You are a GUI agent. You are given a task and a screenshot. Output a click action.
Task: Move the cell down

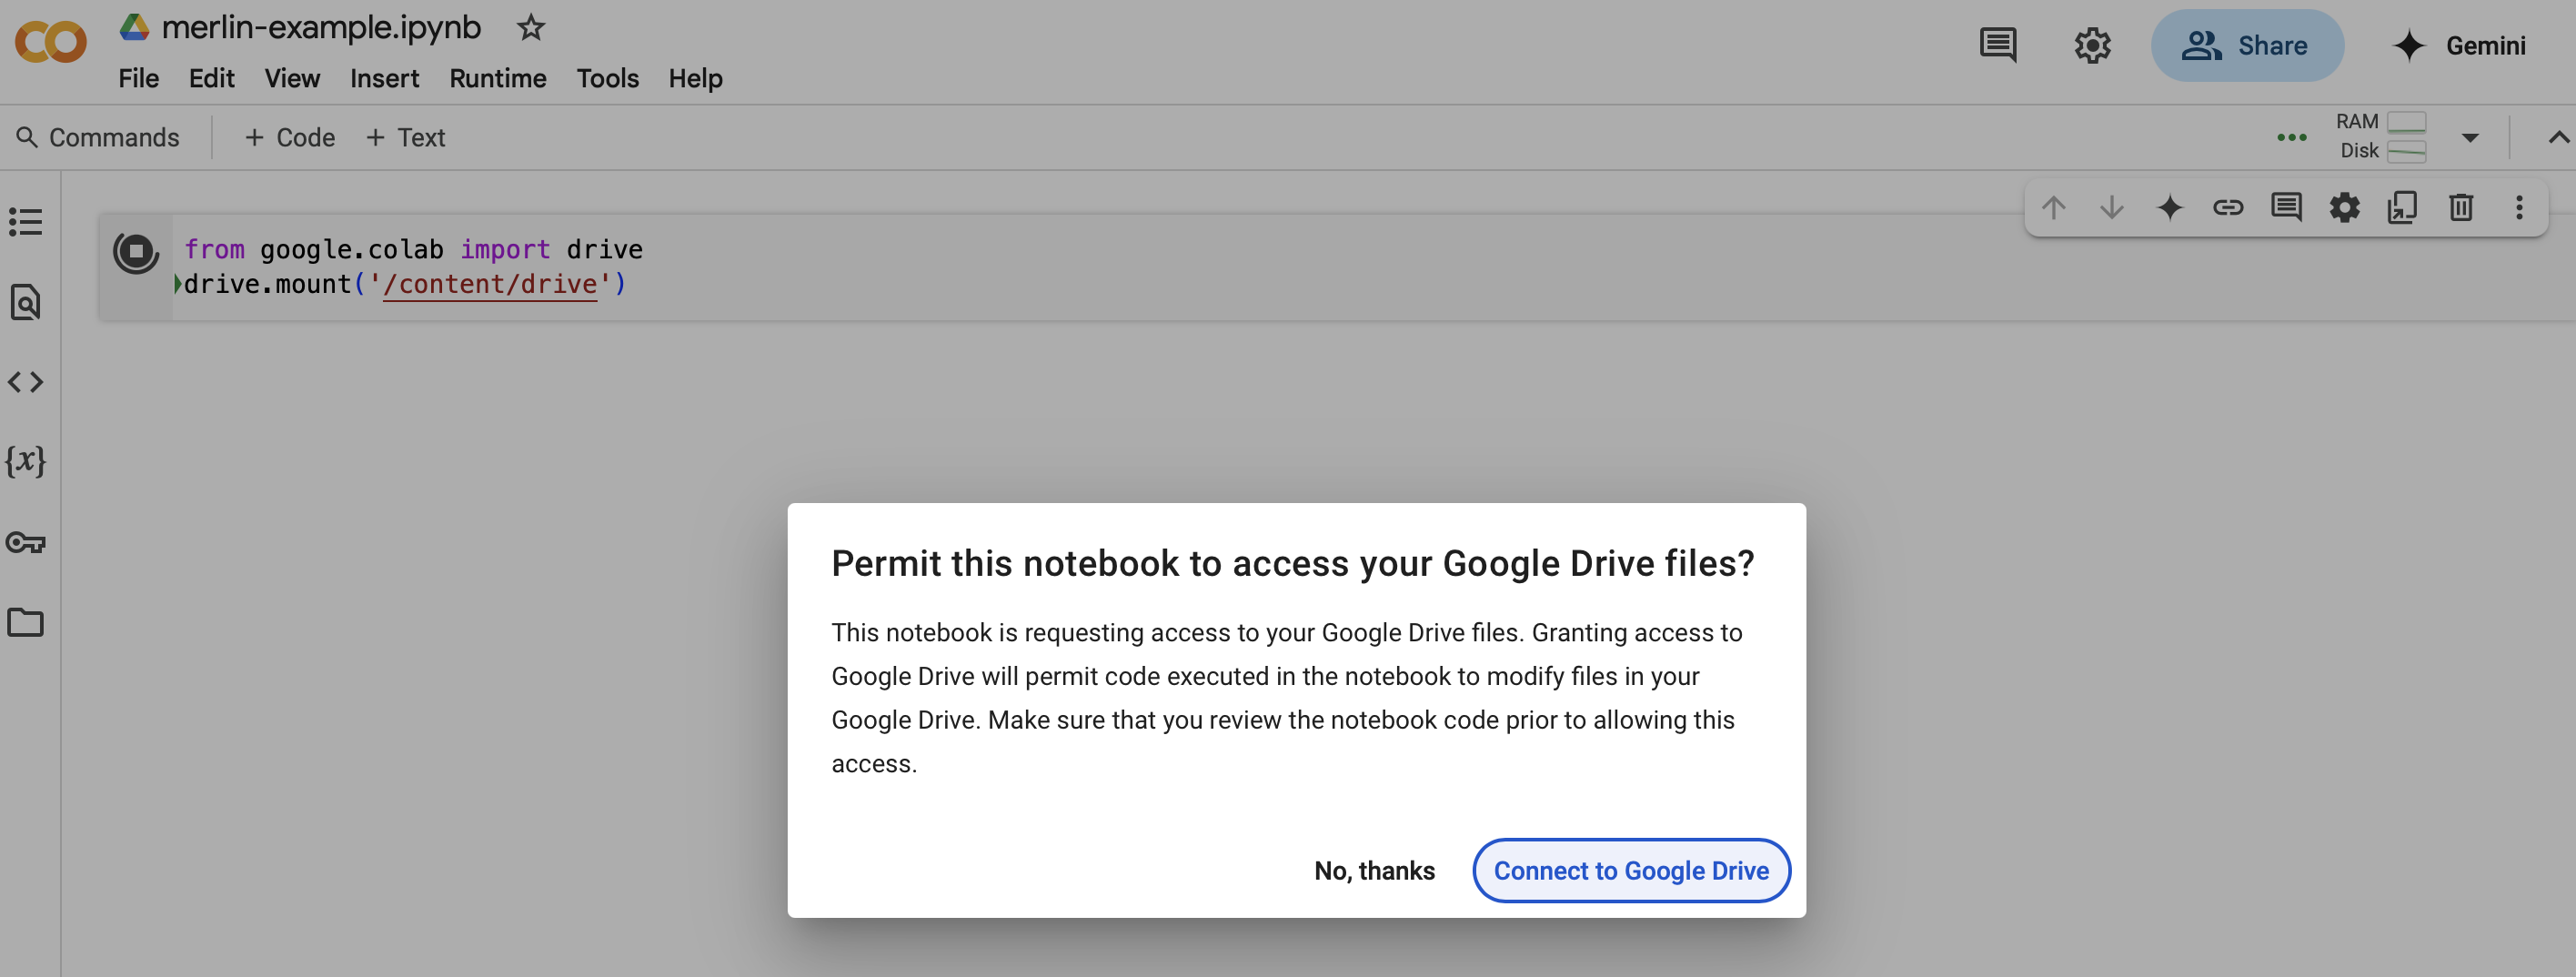2112,207
